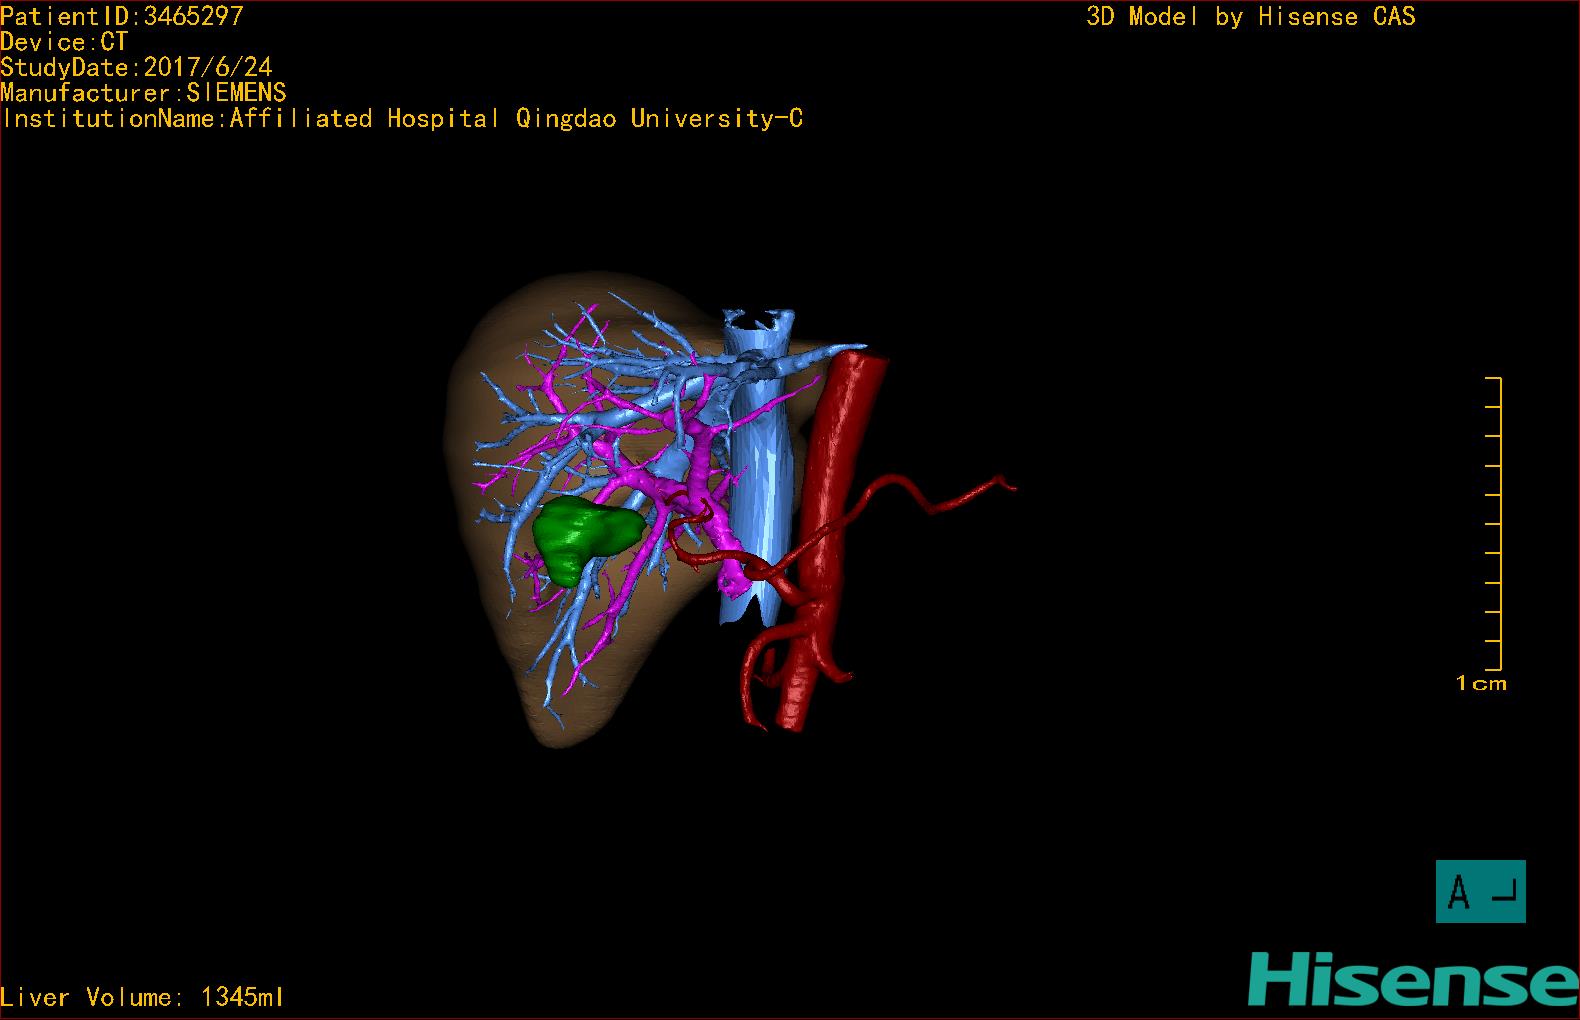Click the 3D Model by Hisense CAS text
The image size is (1580, 1020).
[1251, 16]
